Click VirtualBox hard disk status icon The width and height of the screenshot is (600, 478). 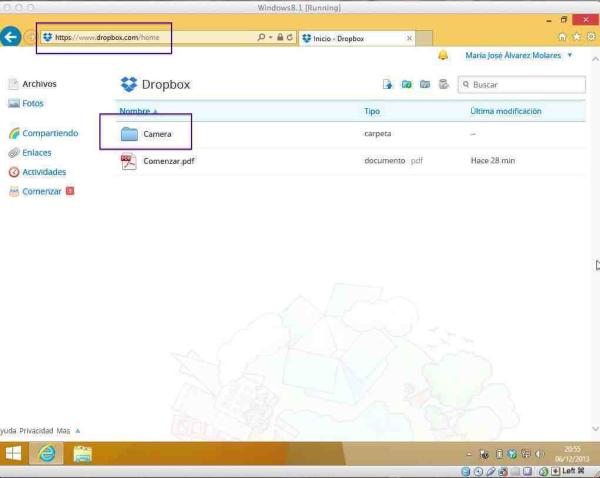465,471
